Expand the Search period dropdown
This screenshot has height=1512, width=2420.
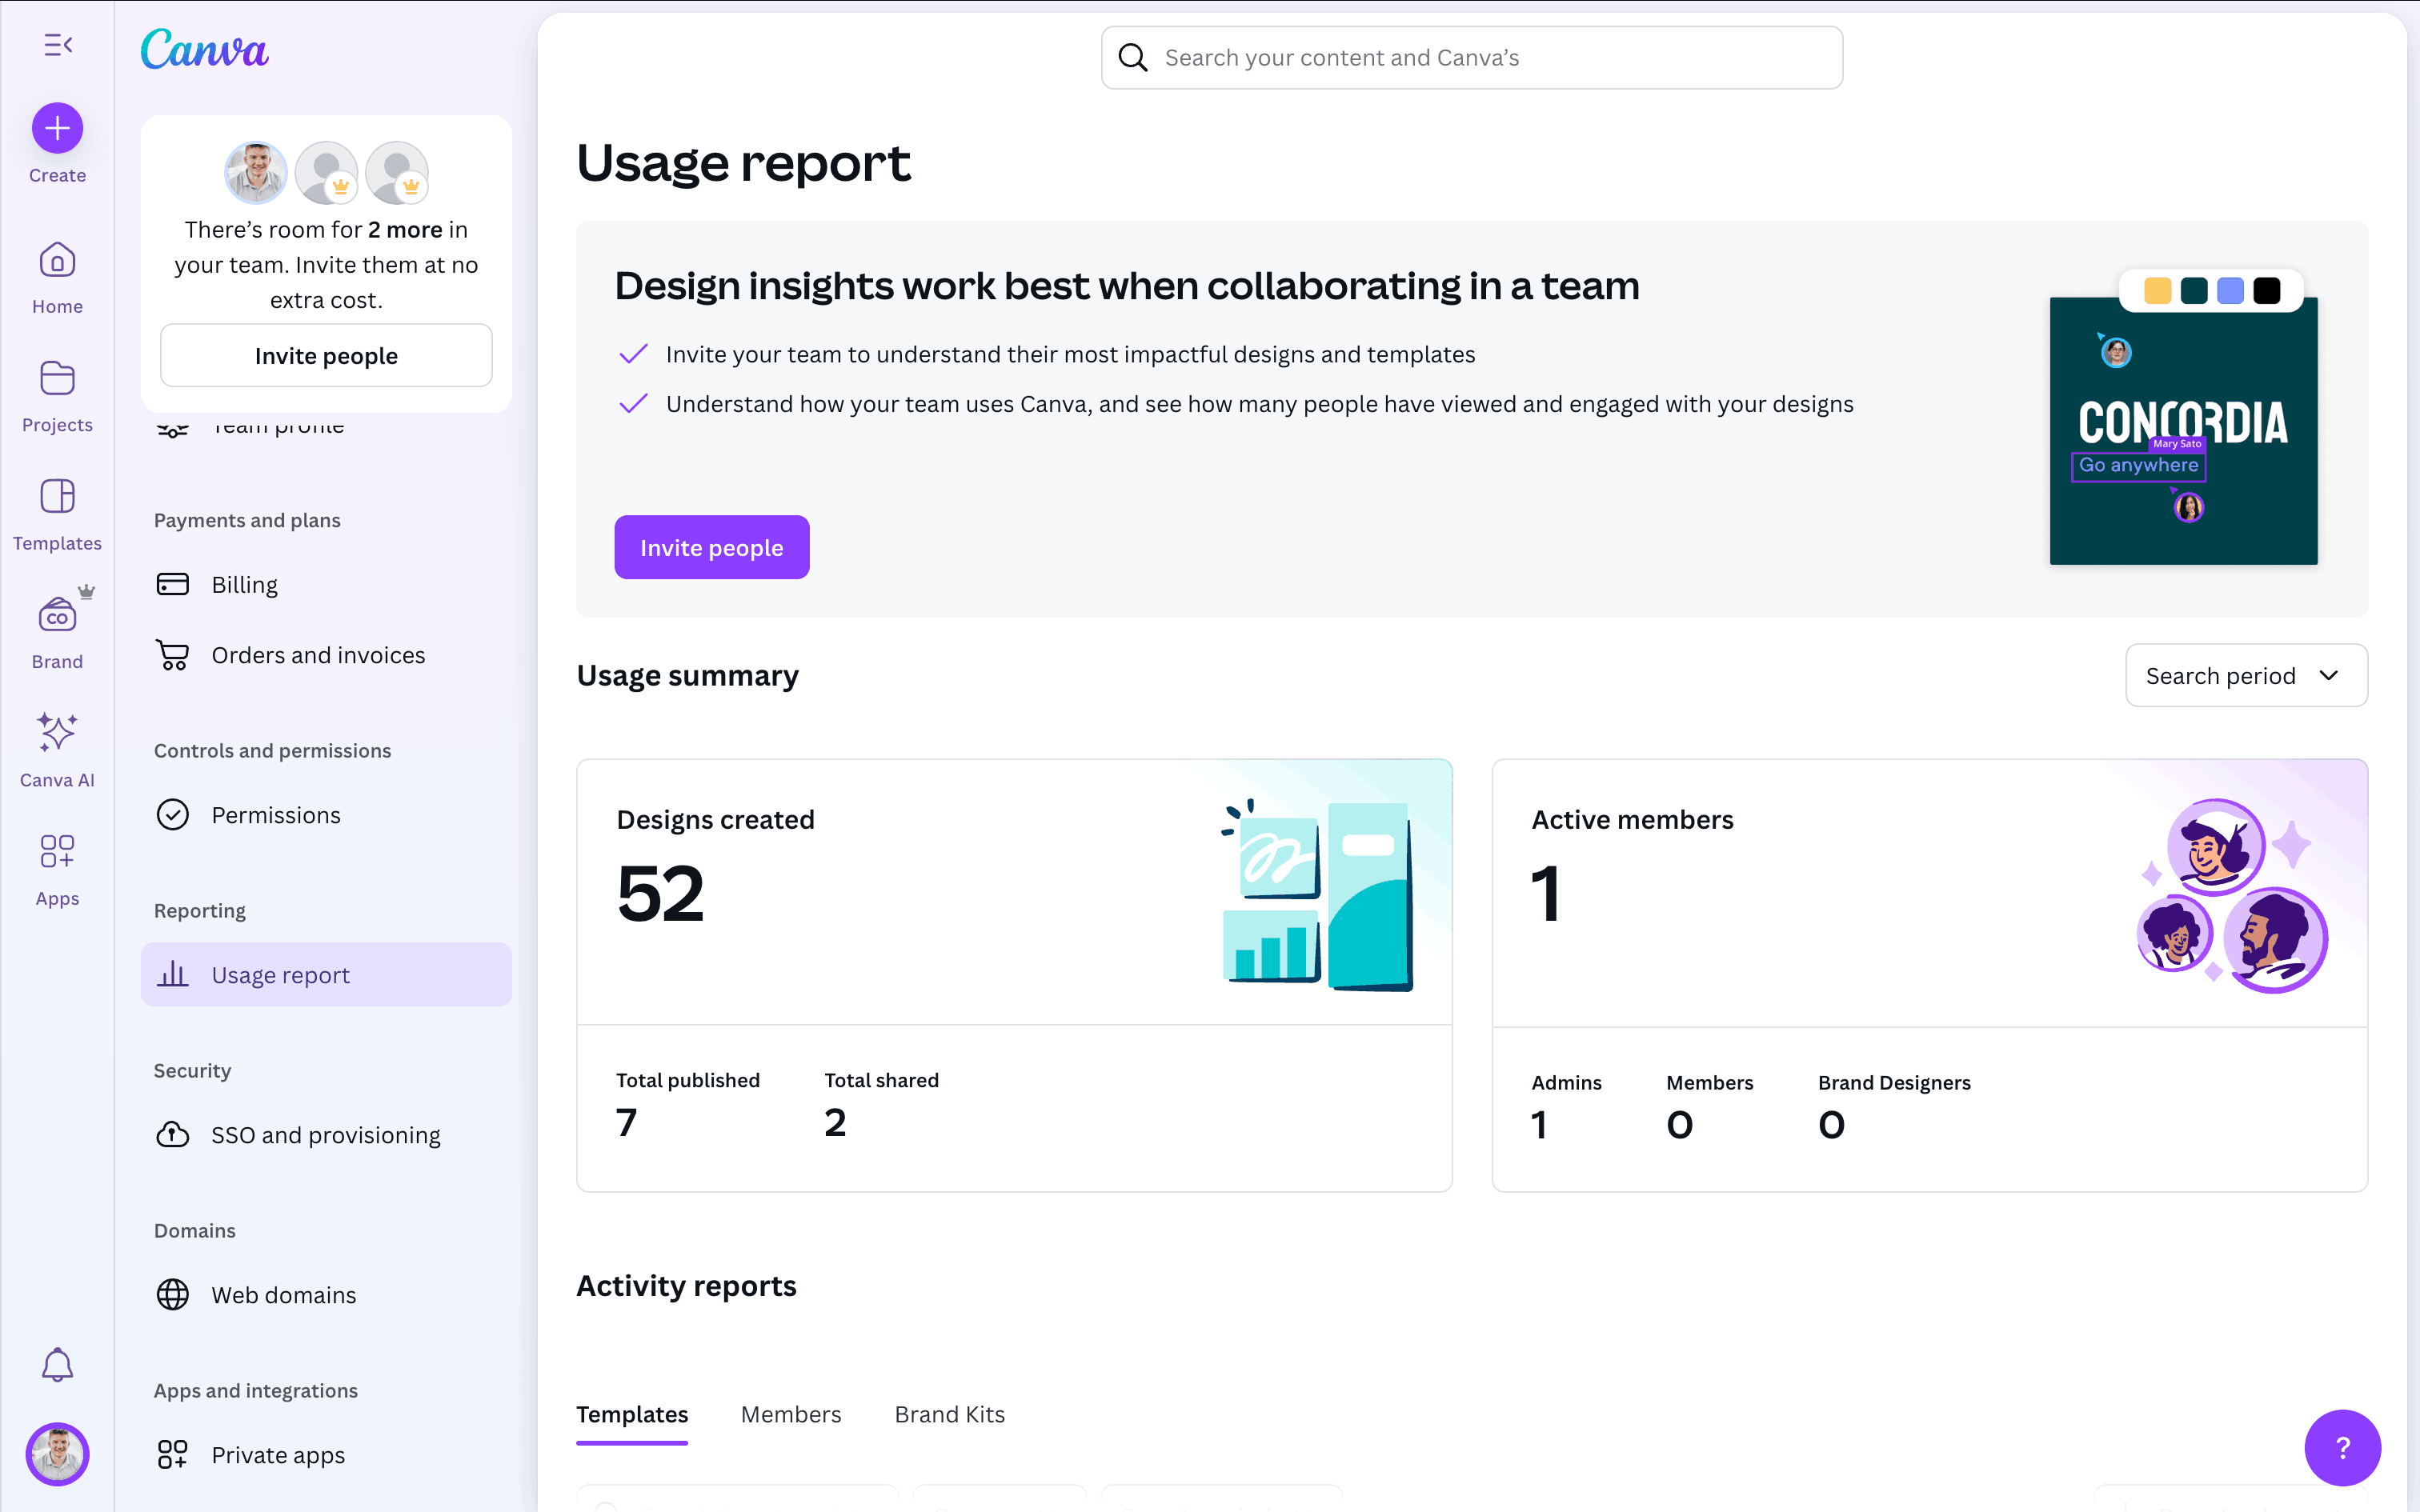pyautogui.click(x=2245, y=676)
